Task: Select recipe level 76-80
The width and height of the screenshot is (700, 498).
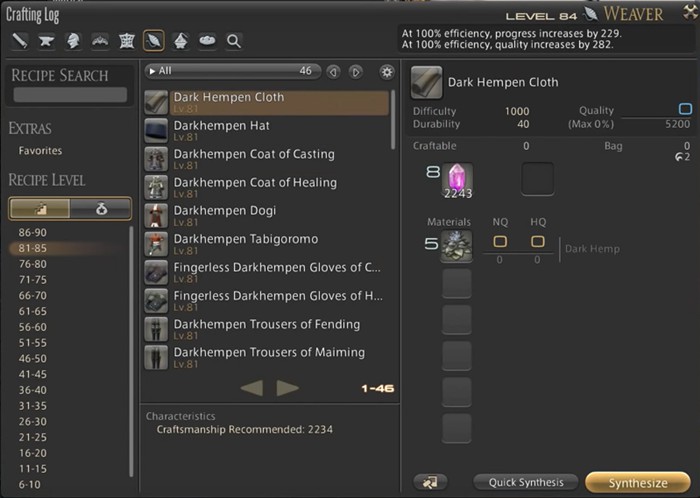Action: [33, 264]
